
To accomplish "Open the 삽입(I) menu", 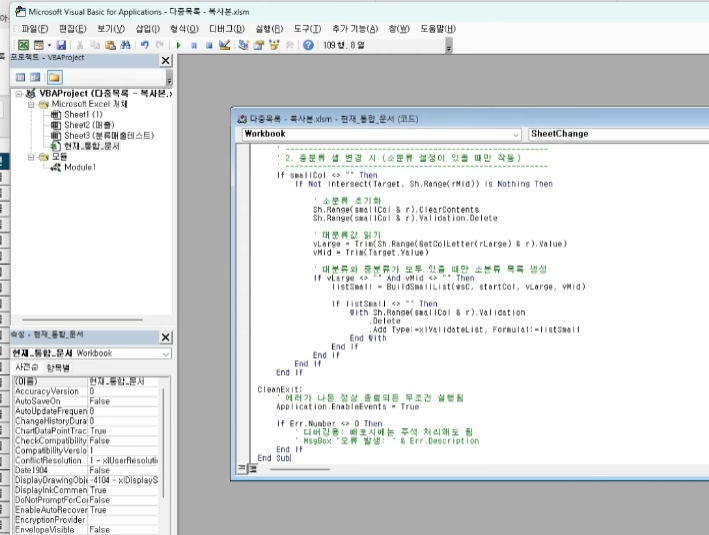I will coord(148,29).
